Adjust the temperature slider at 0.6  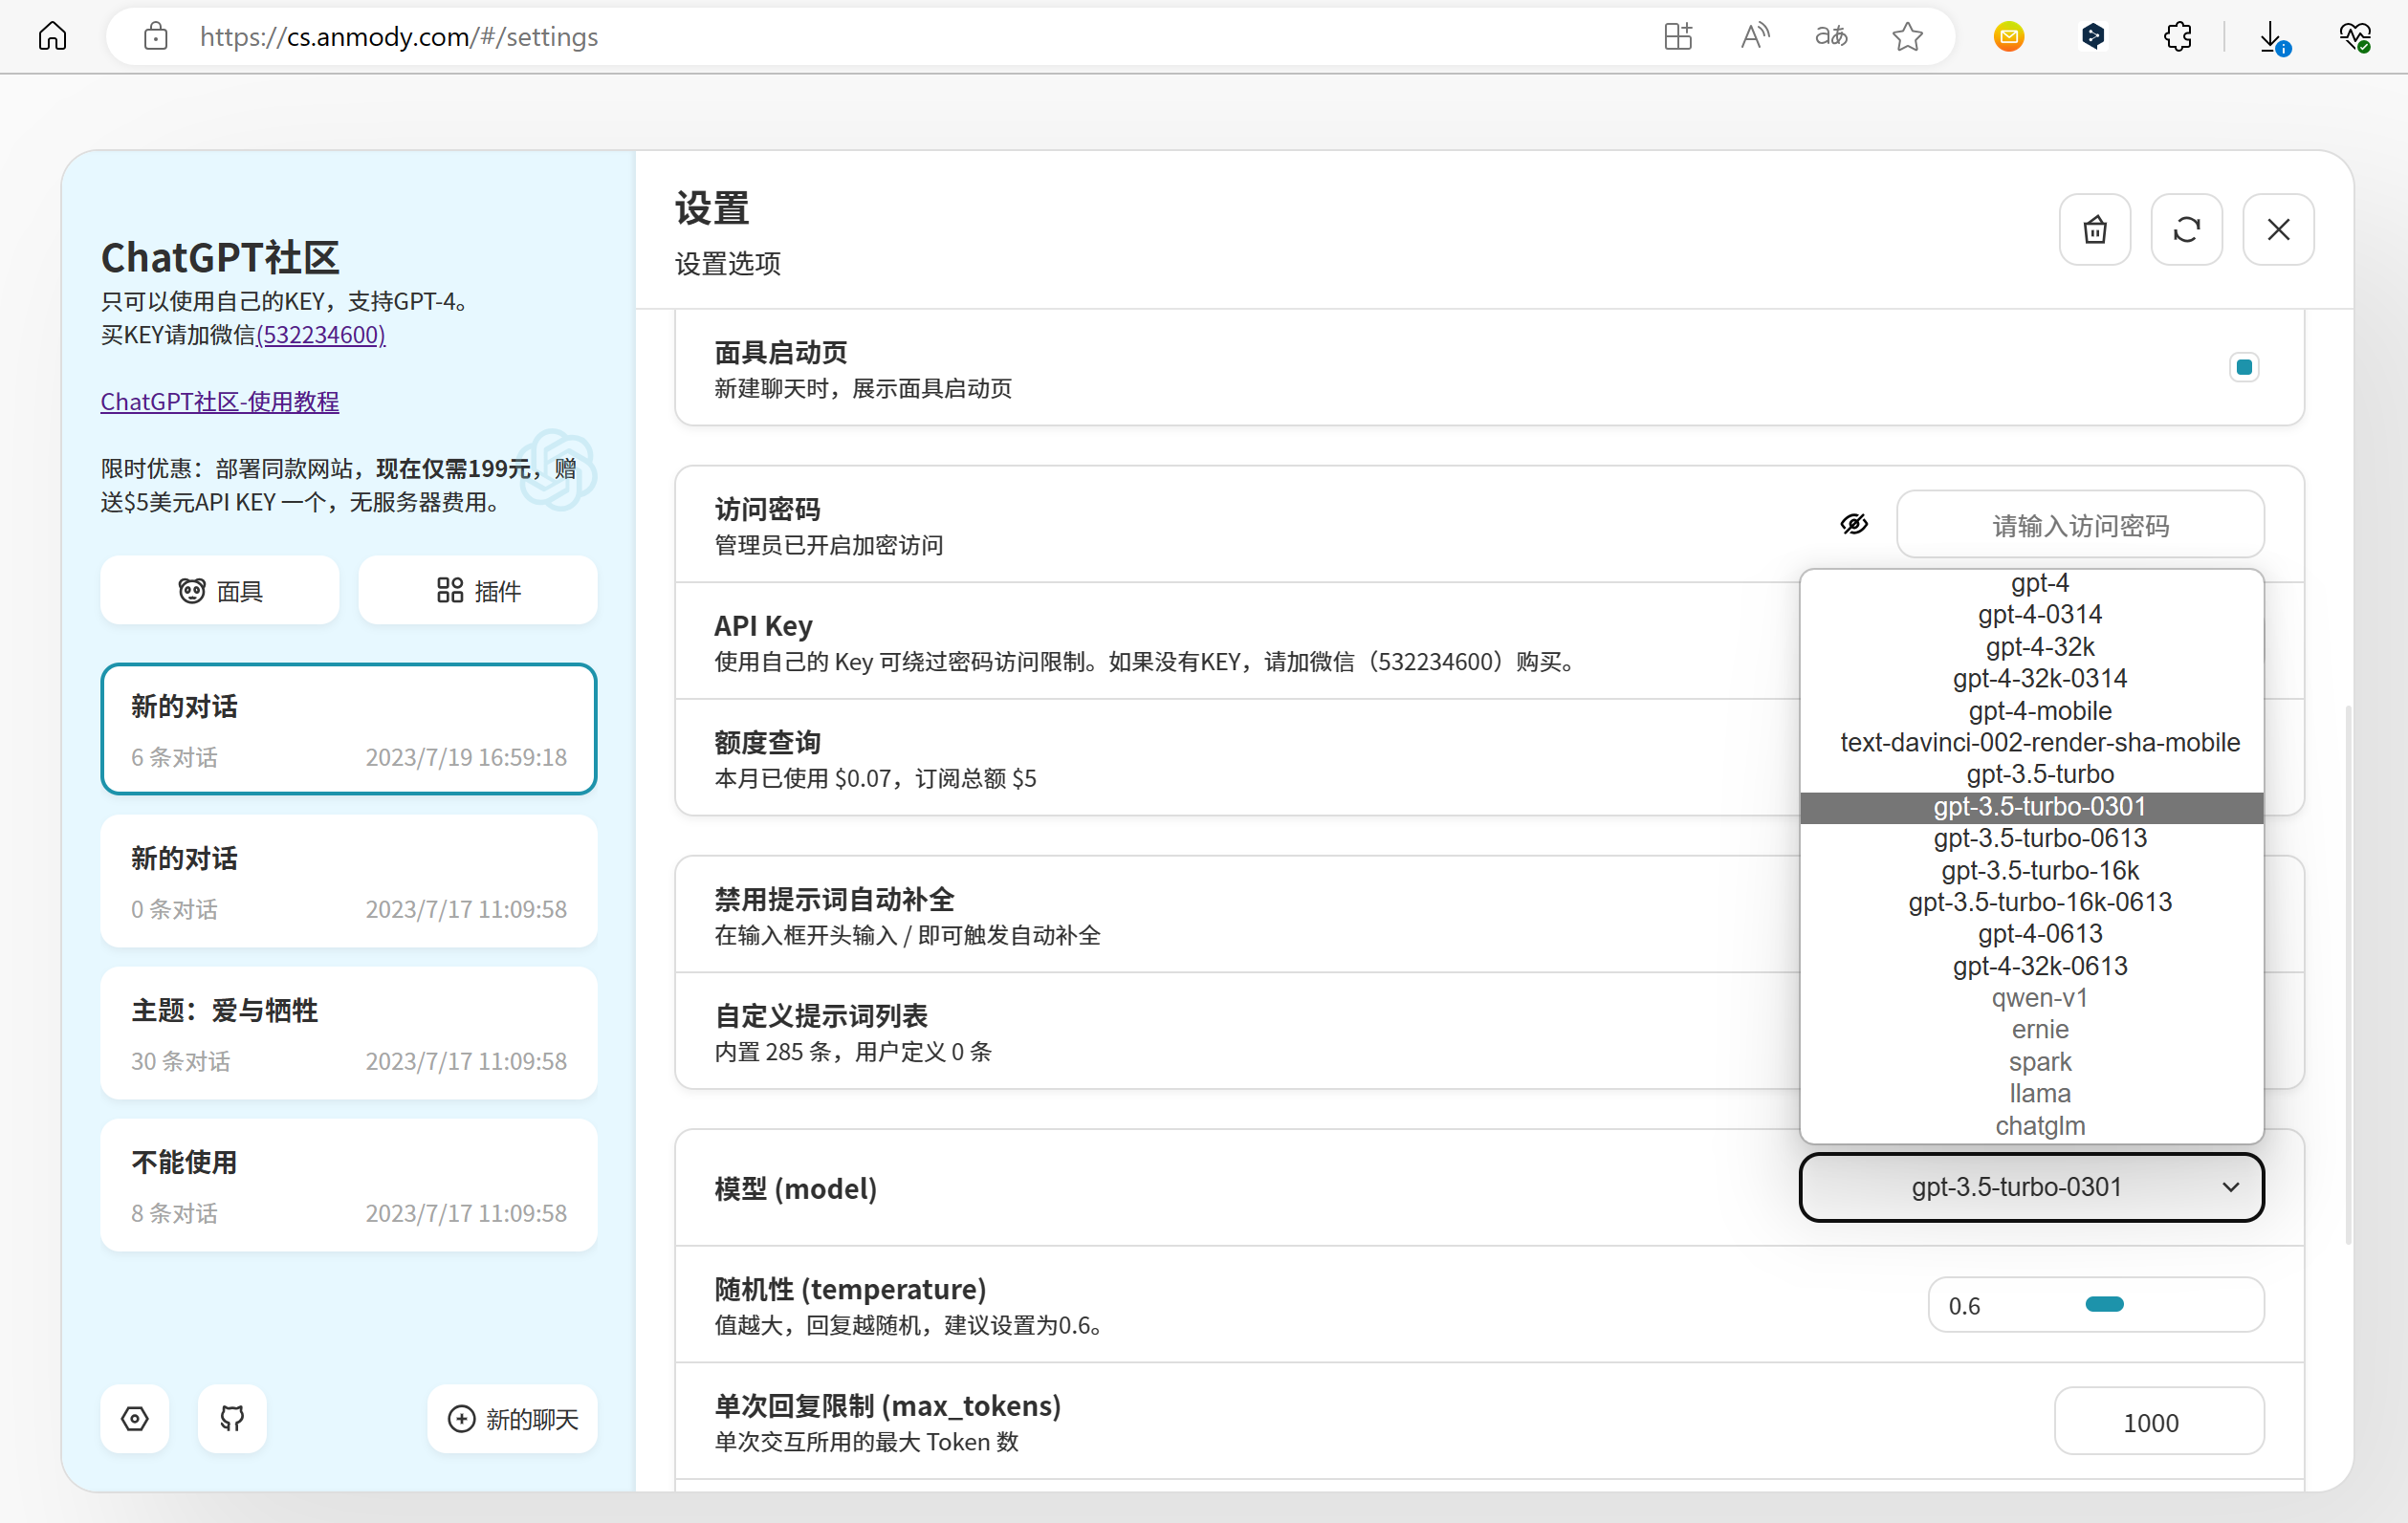pos(2104,1304)
